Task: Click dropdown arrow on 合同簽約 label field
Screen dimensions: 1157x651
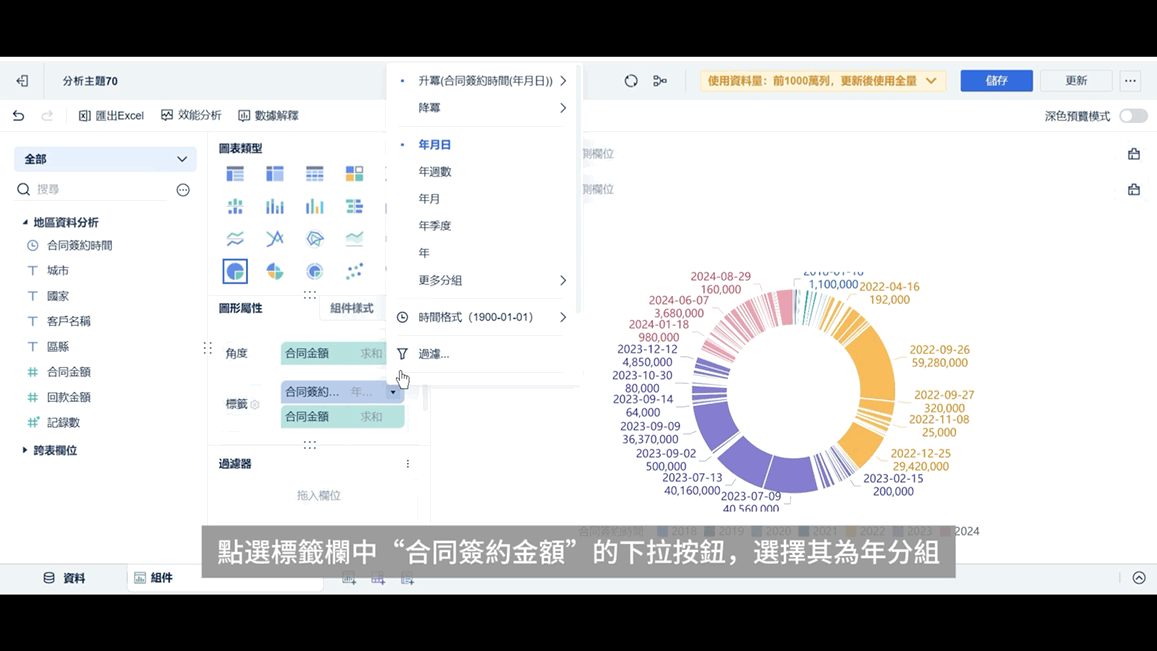Action: (x=393, y=392)
